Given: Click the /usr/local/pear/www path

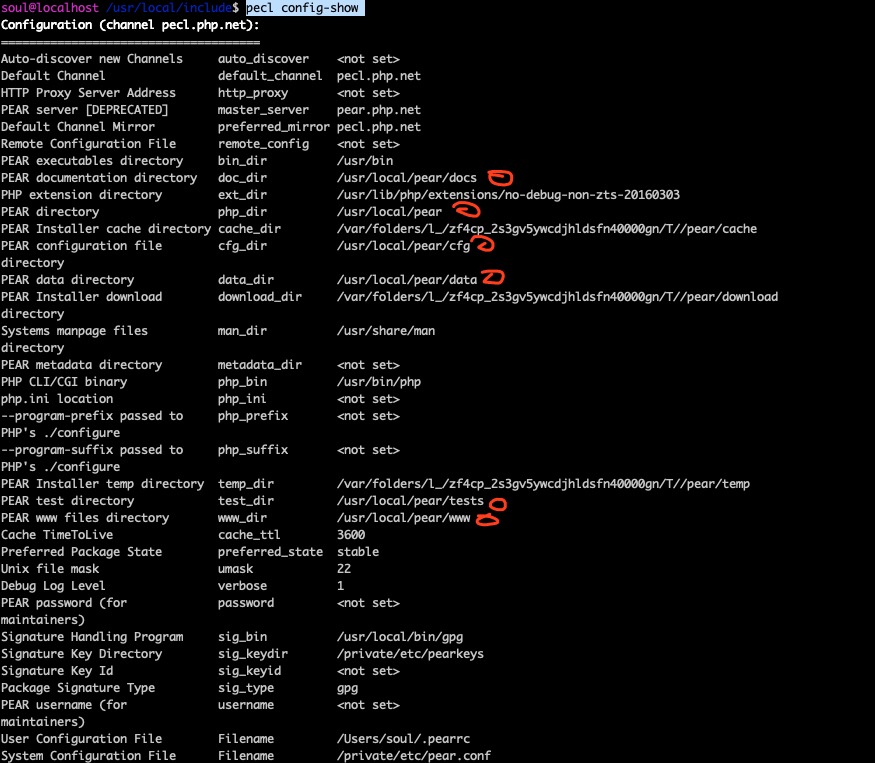Looking at the screenshot, I should 403,518.
